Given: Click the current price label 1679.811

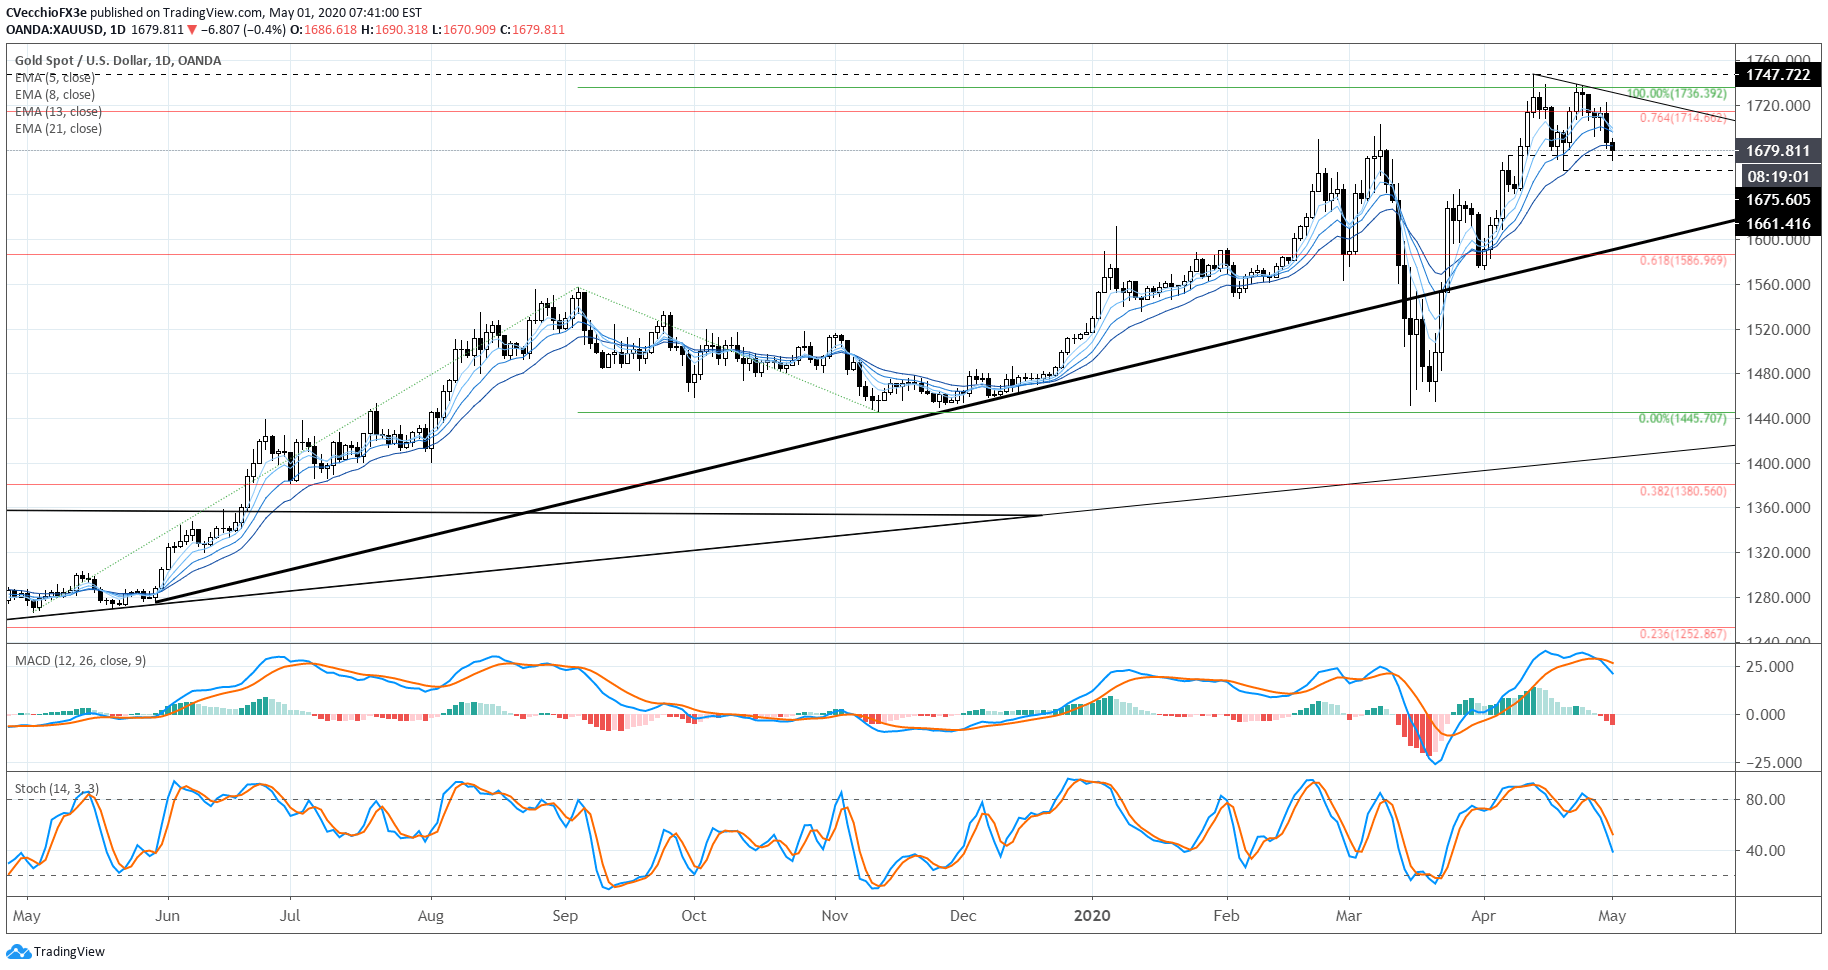Looking at the screenshot, I should [x=1778, y=151].
